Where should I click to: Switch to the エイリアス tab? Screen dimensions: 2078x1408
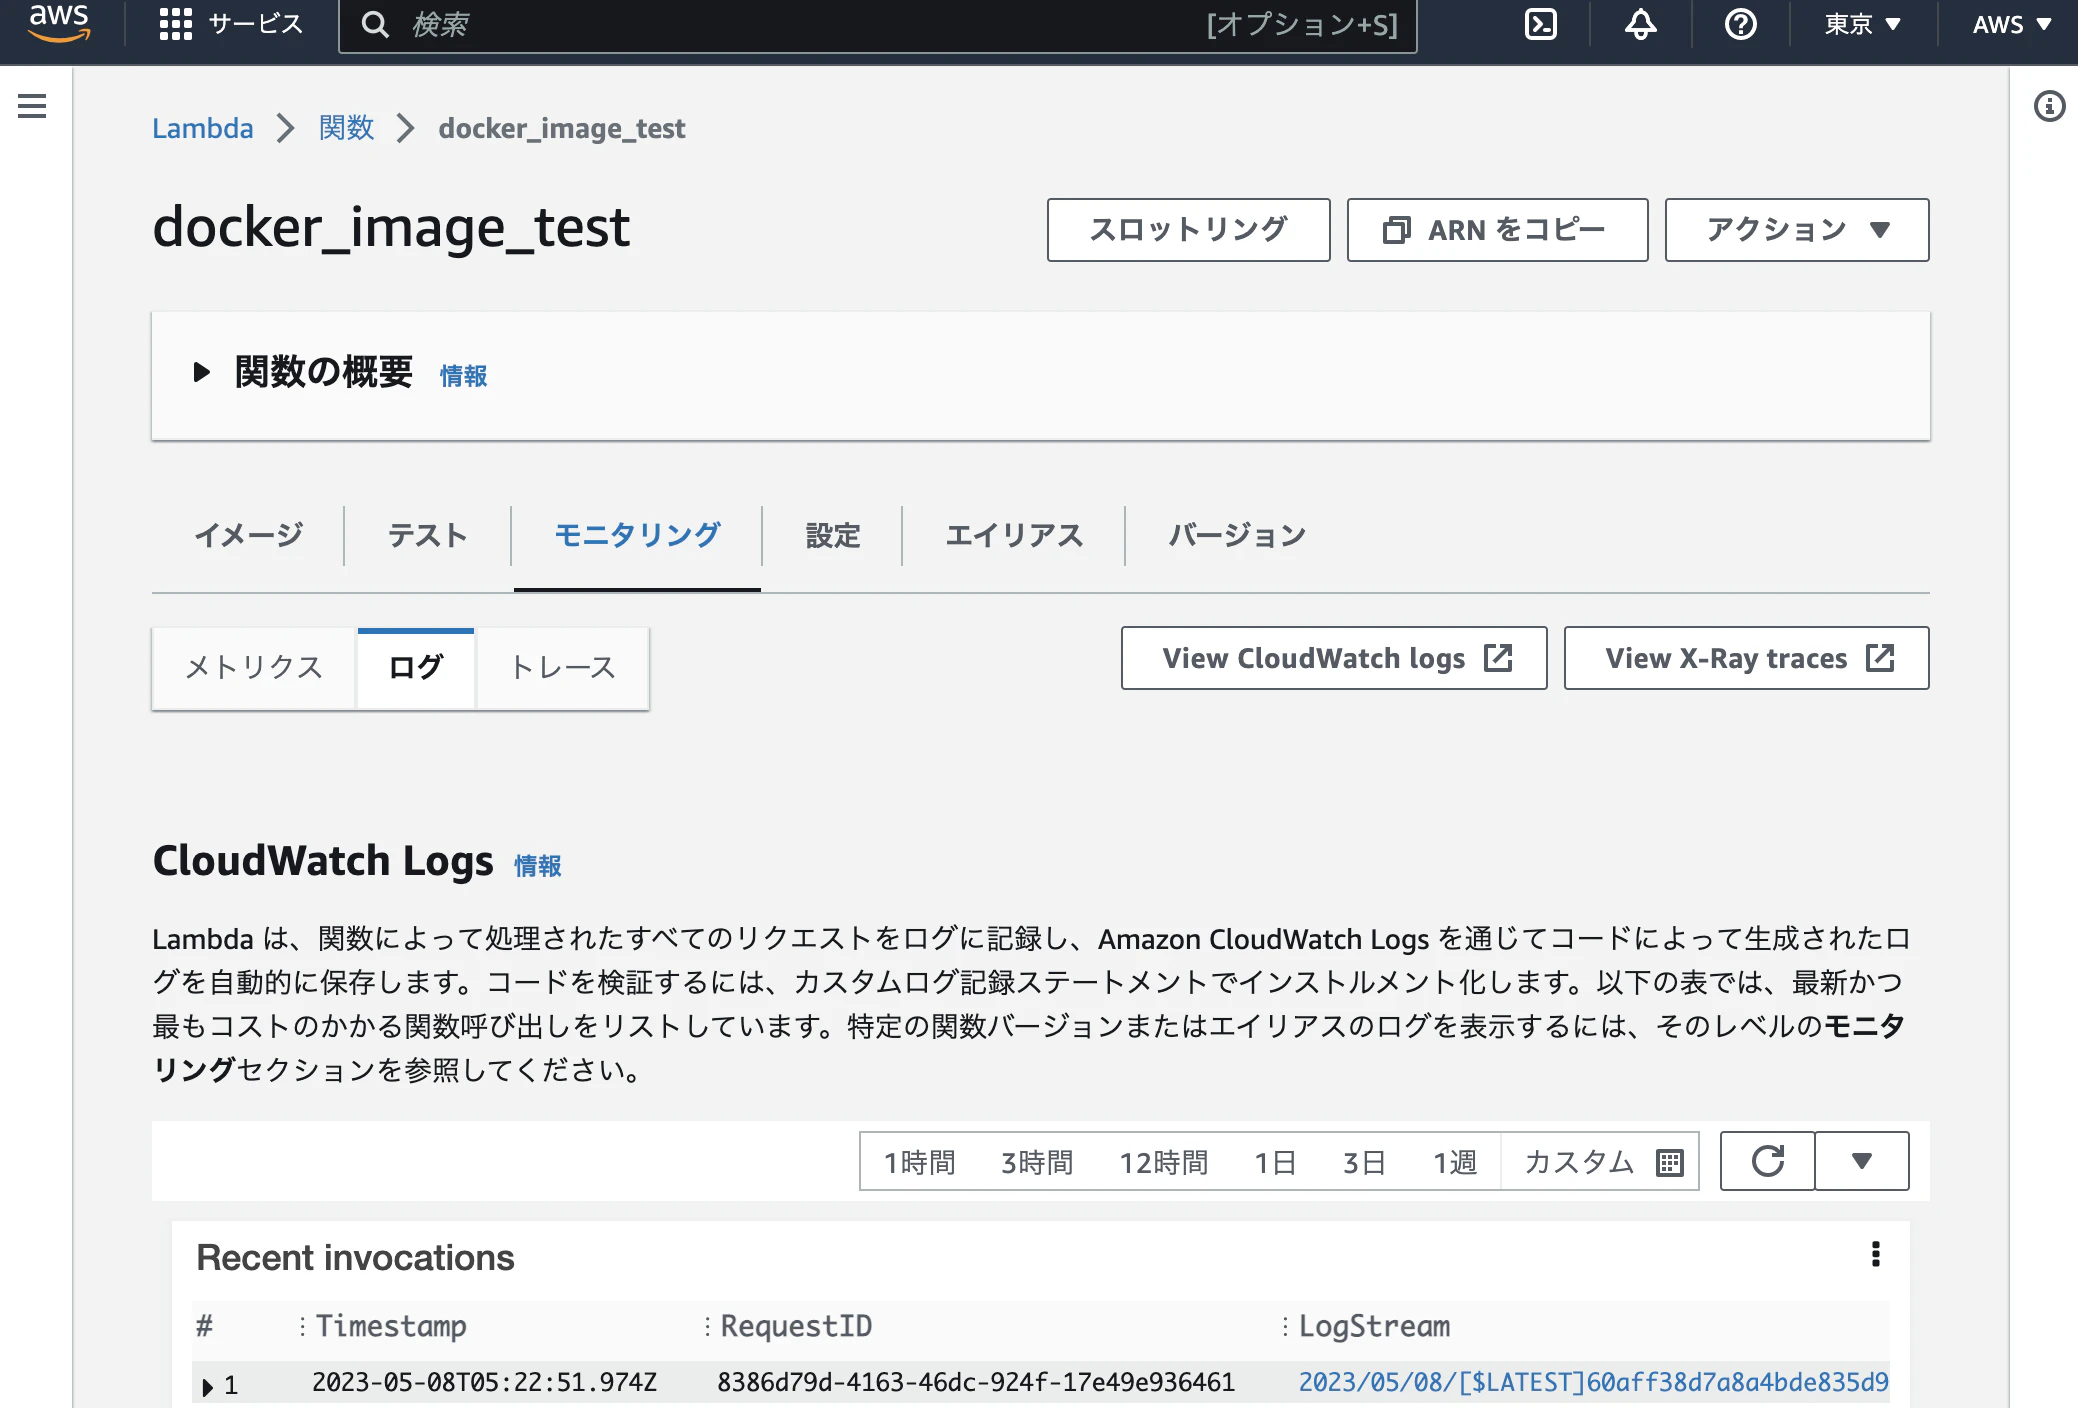tap(1014, 535)
